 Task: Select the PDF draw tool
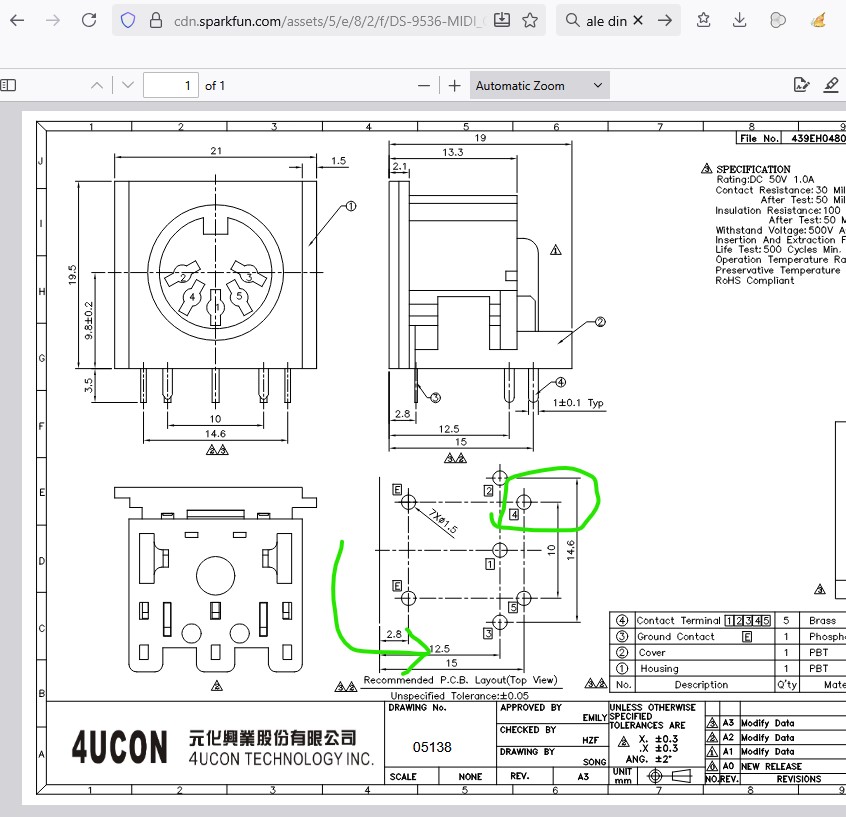831,86
